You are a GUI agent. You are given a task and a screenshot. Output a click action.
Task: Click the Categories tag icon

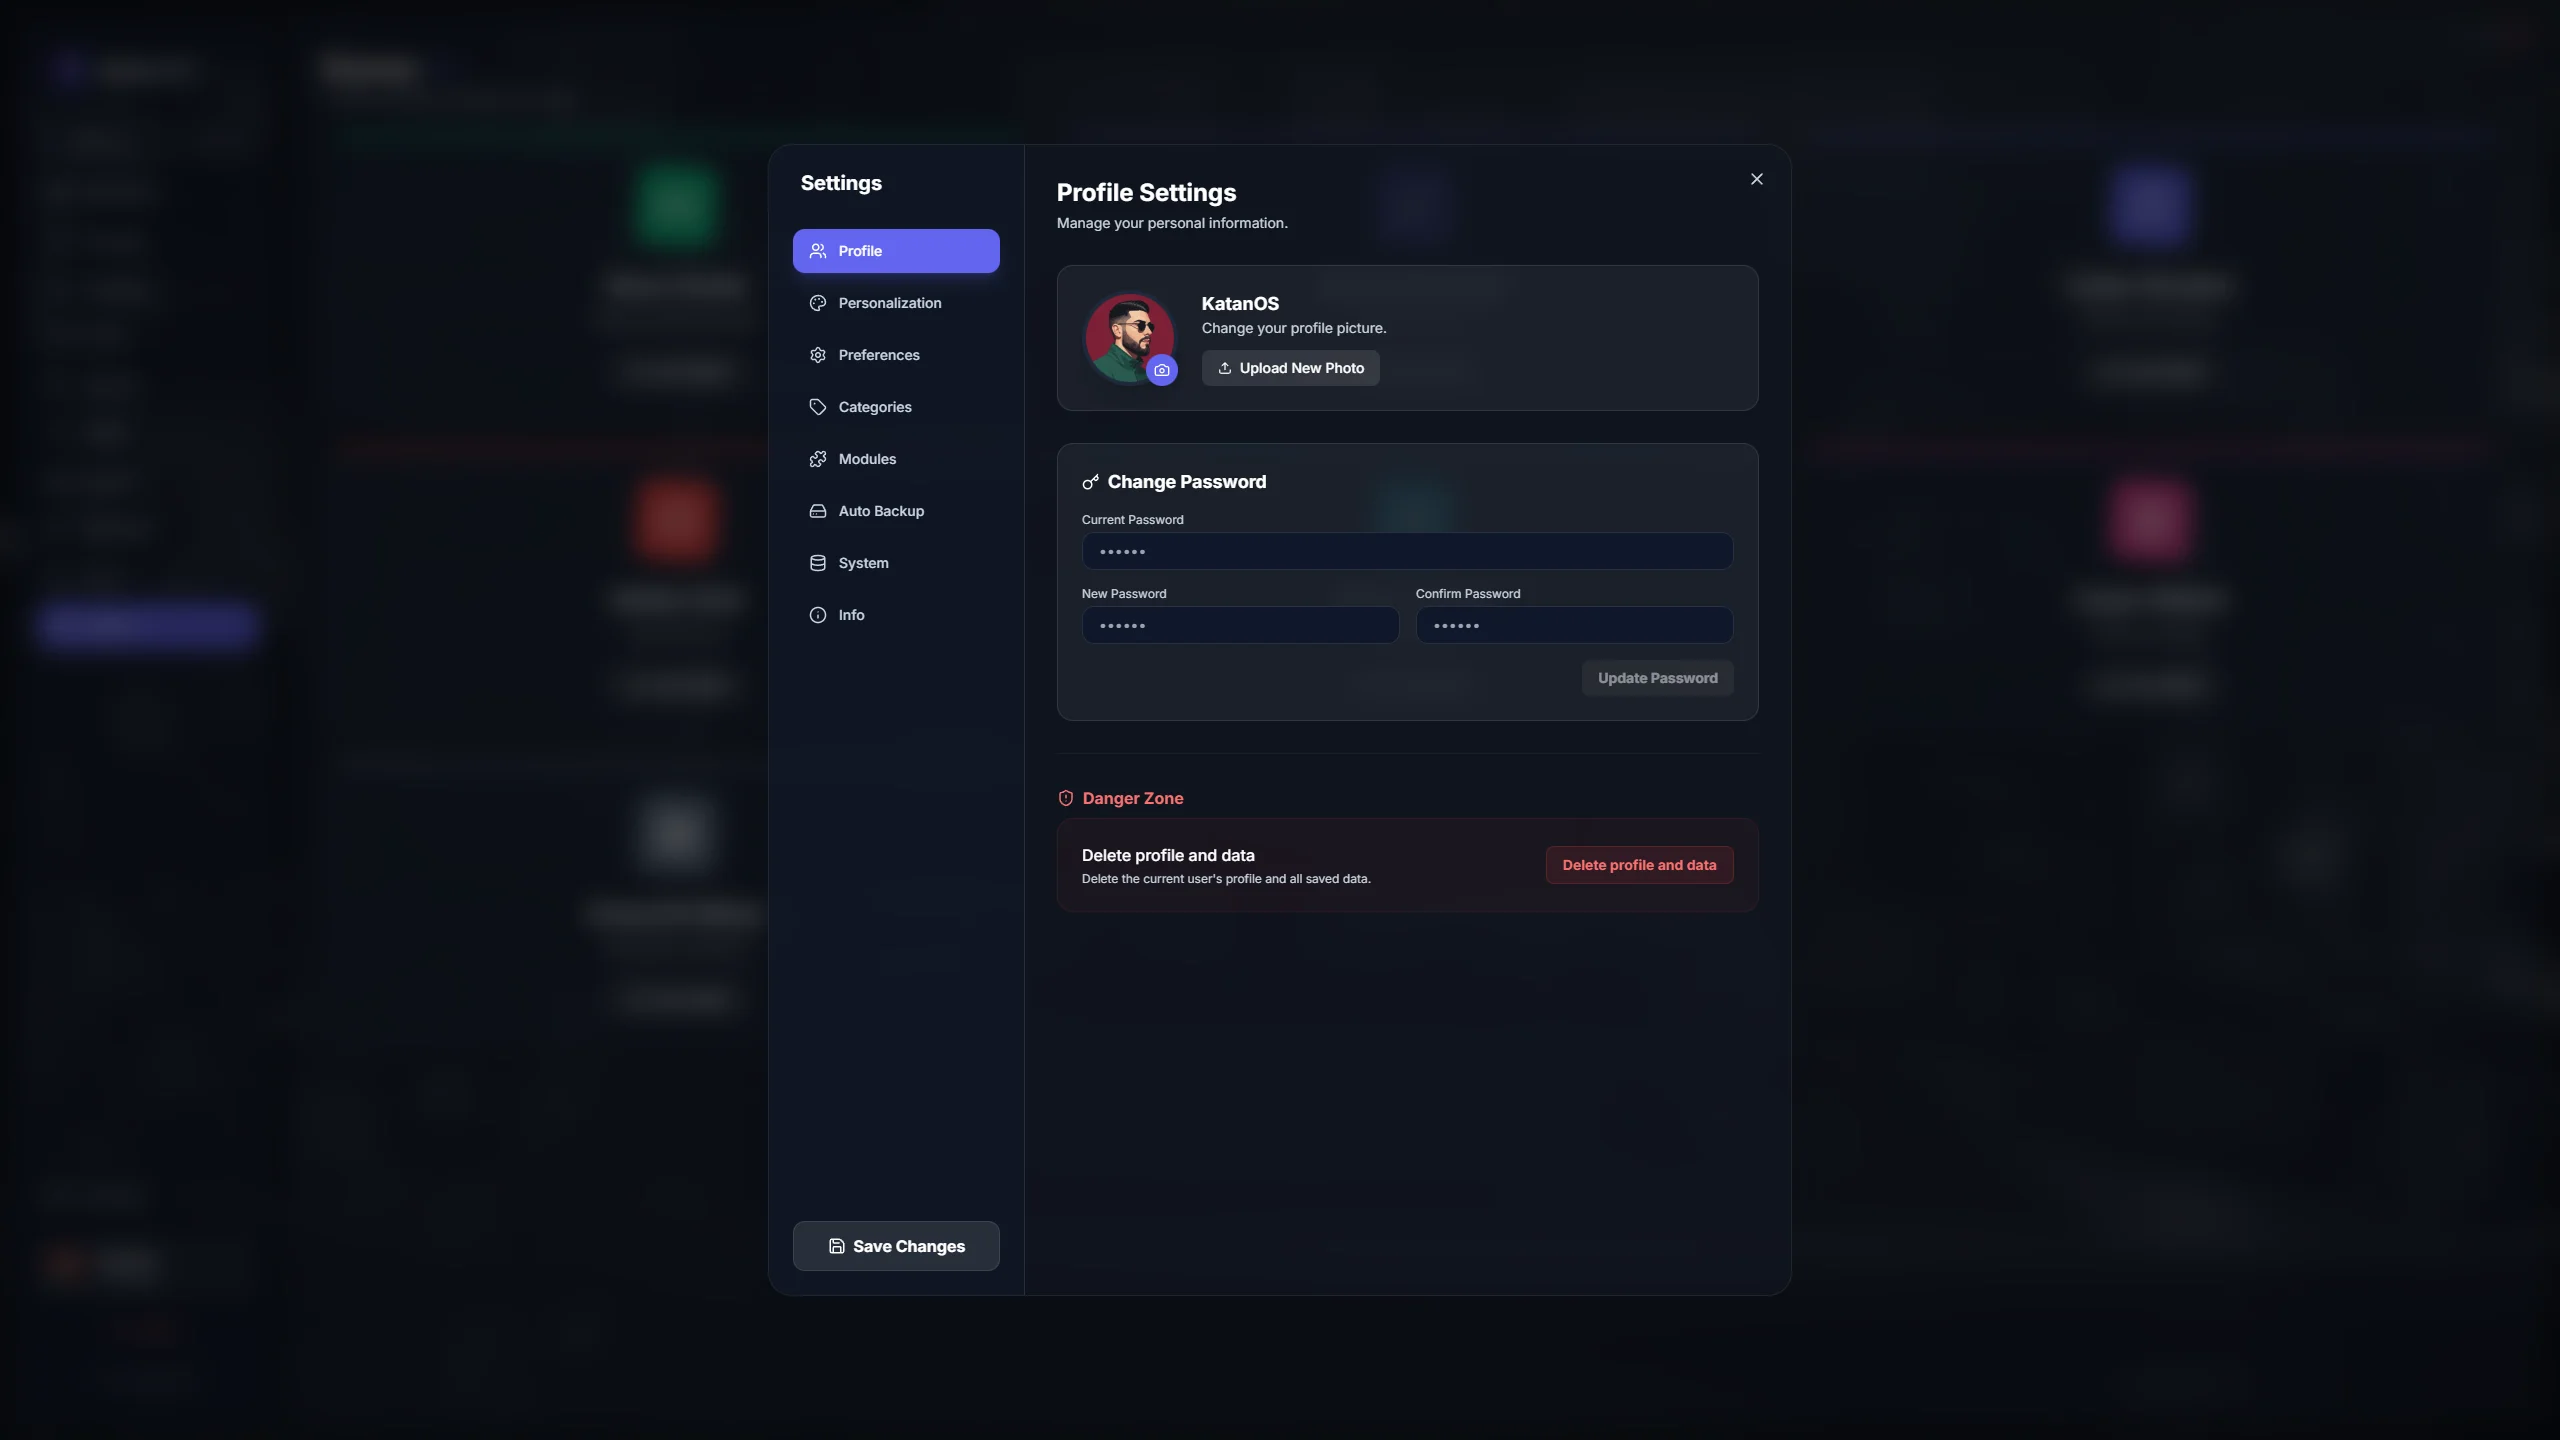click(x=817, y=407)
